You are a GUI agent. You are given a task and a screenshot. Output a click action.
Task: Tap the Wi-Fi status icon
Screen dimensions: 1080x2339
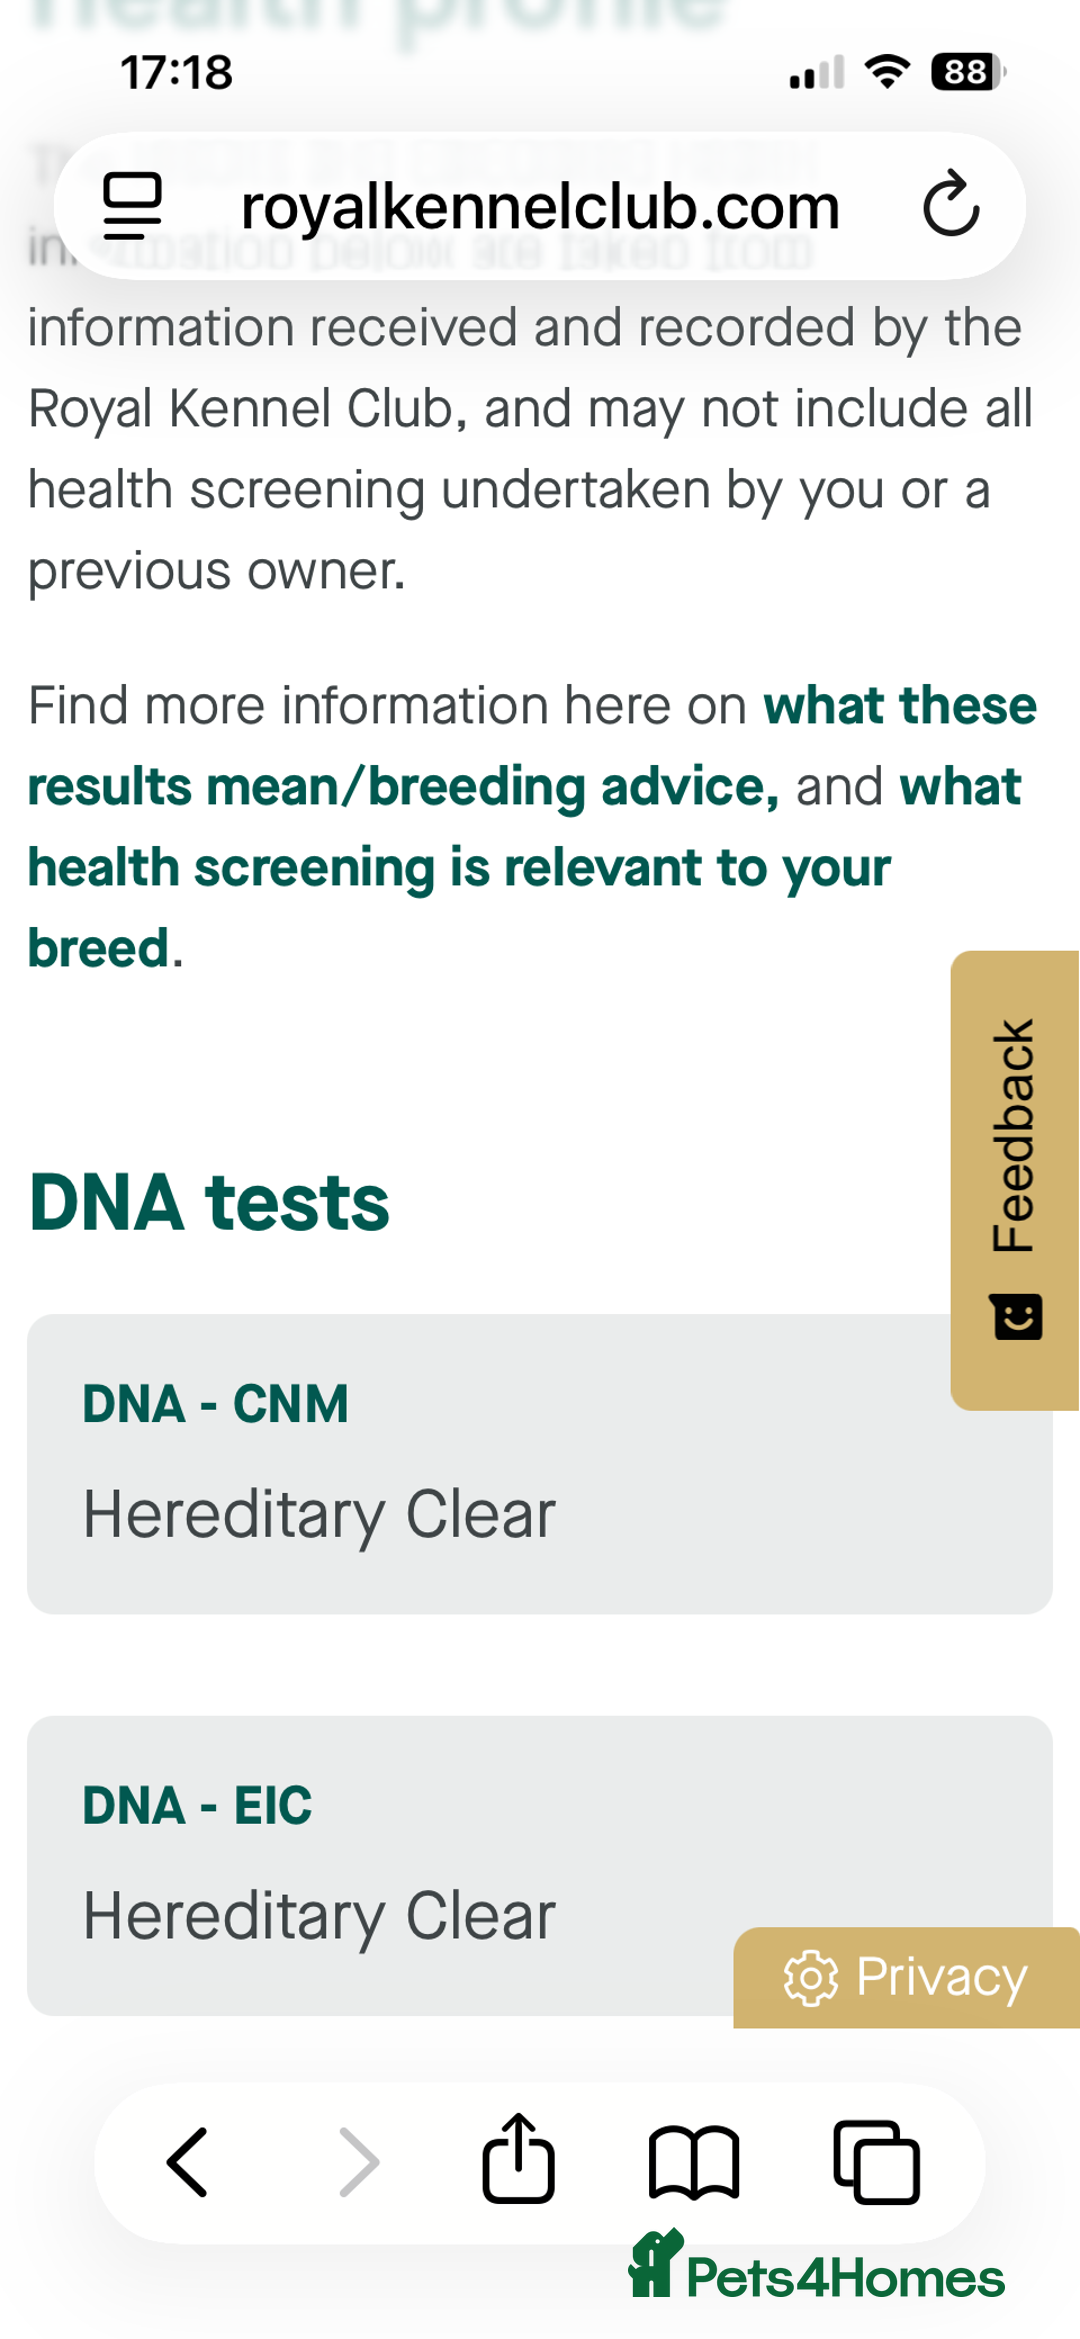pos(886,72)
